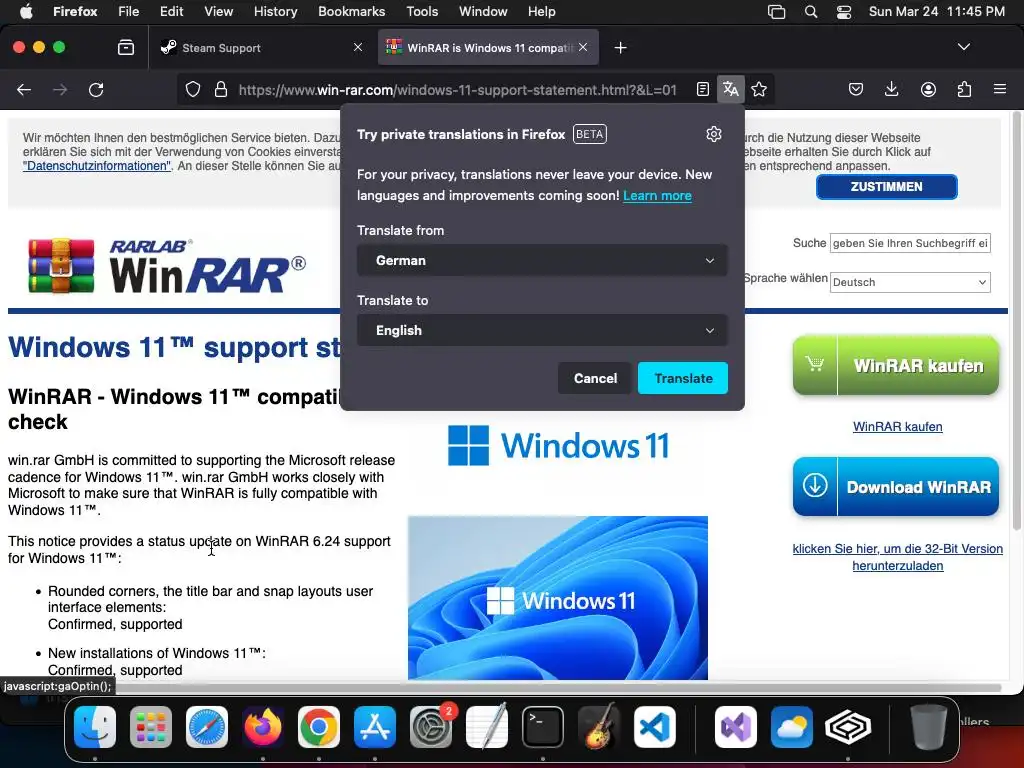
Task: Open Trash in the Dock
Action: pos(929,727)
